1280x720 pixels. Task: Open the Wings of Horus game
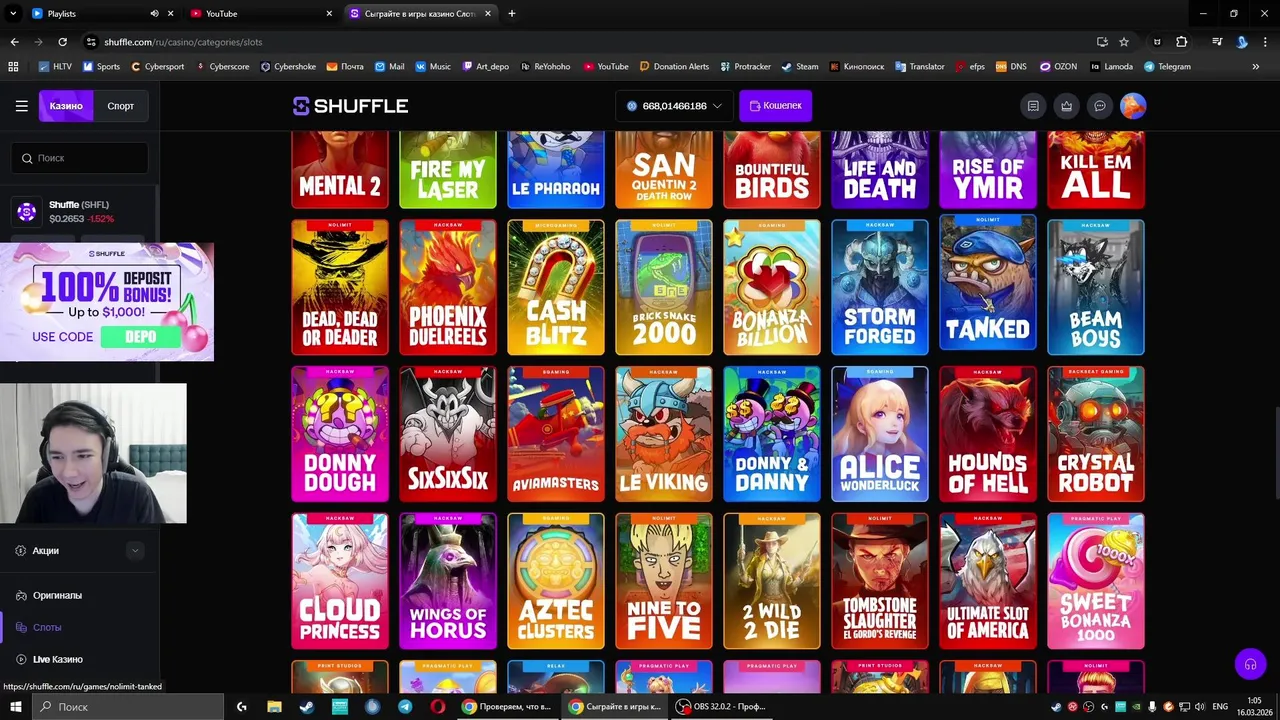tap(448, 581)
